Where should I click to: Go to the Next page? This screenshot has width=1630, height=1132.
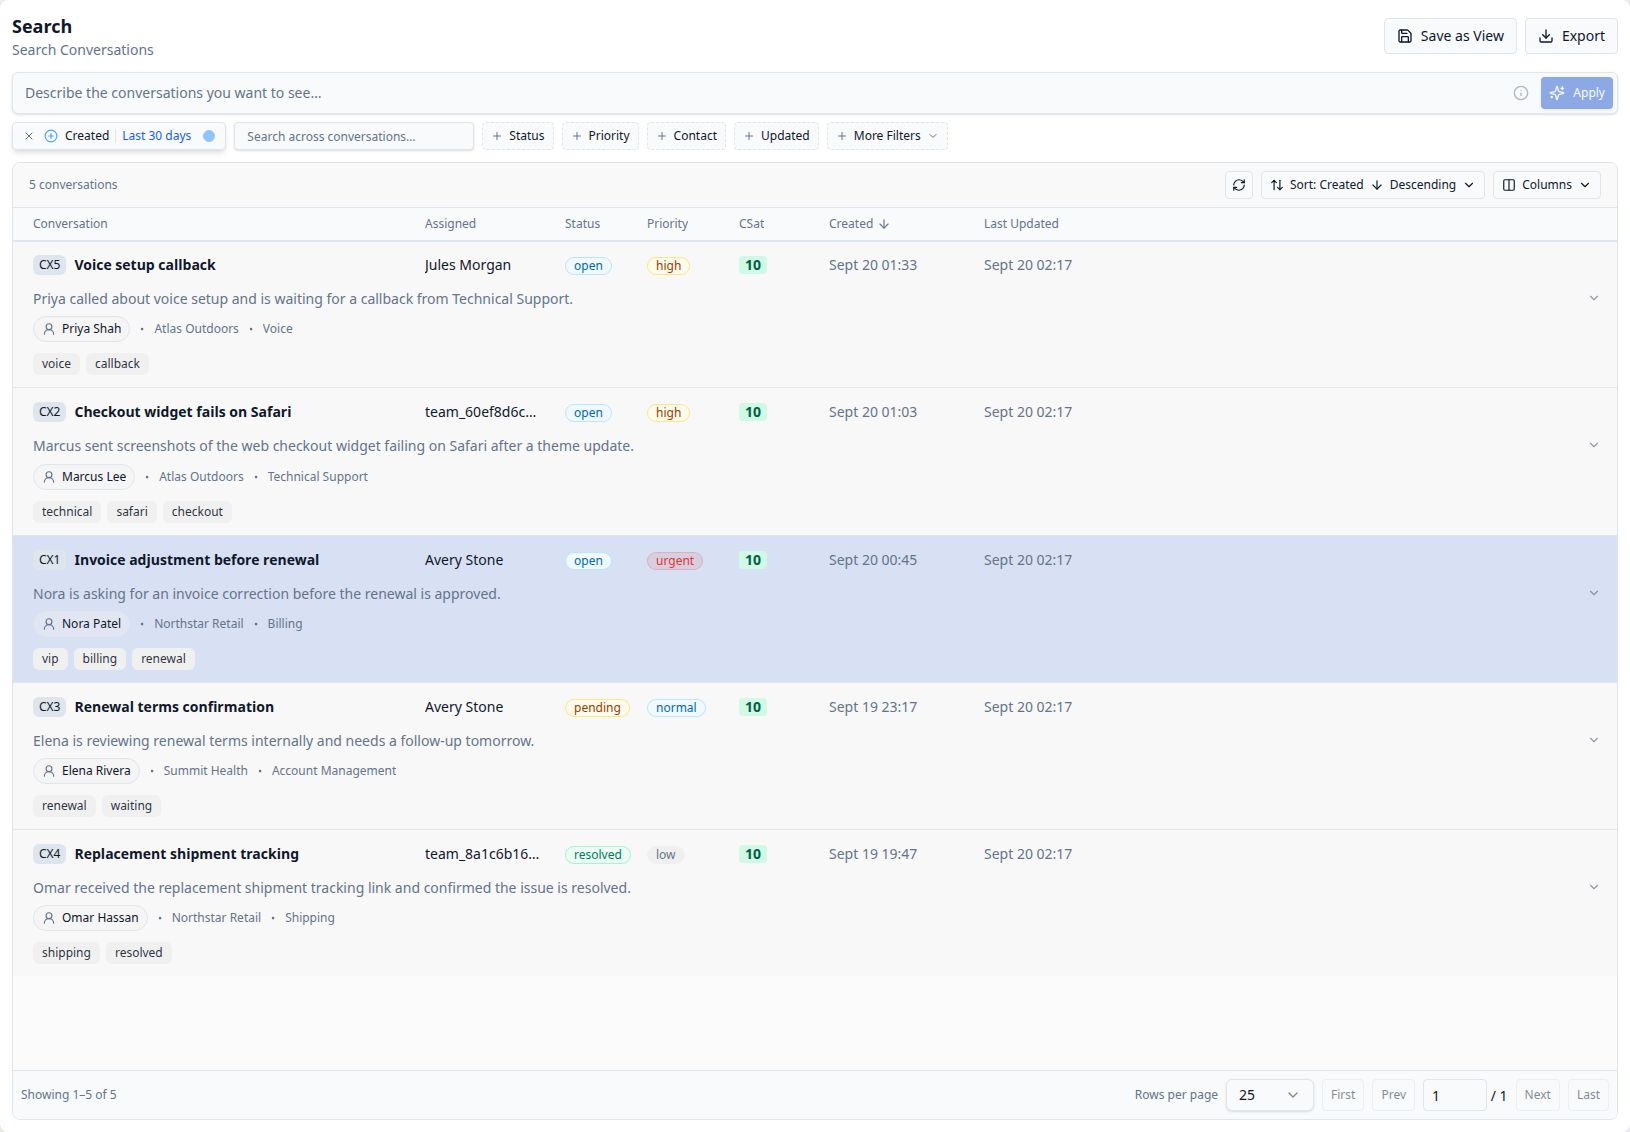1537,1095
